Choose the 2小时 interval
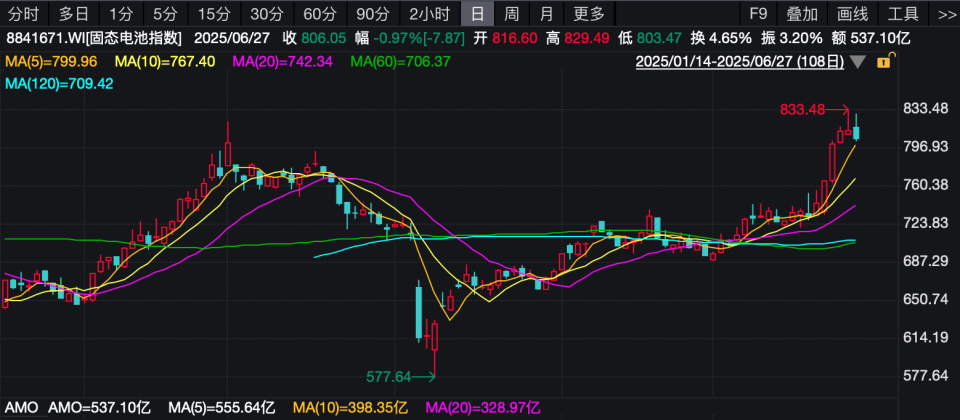Image resolution: width=960 pixels, height=420 pixels. (428, 13)
